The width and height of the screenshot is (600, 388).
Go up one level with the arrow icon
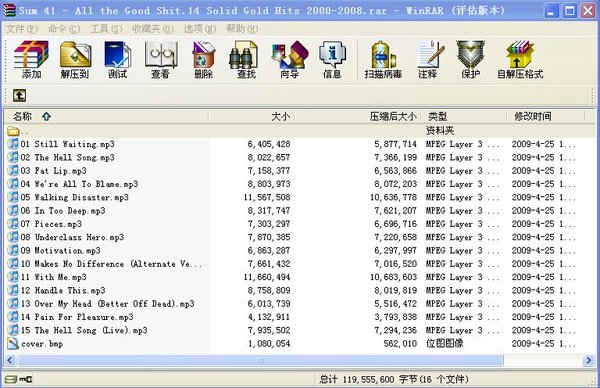[x=20, y=95]
